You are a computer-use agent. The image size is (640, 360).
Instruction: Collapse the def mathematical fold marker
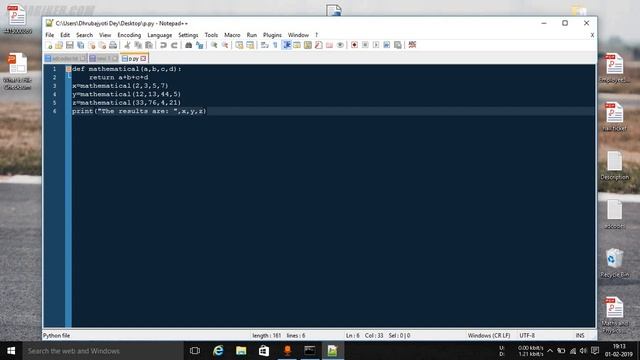point(69,69)
